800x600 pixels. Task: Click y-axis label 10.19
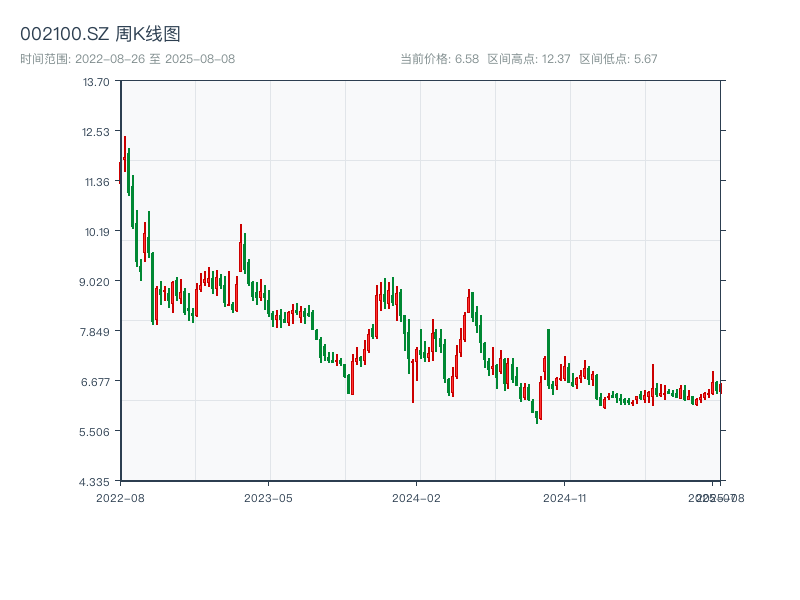[x=97, y=232]
